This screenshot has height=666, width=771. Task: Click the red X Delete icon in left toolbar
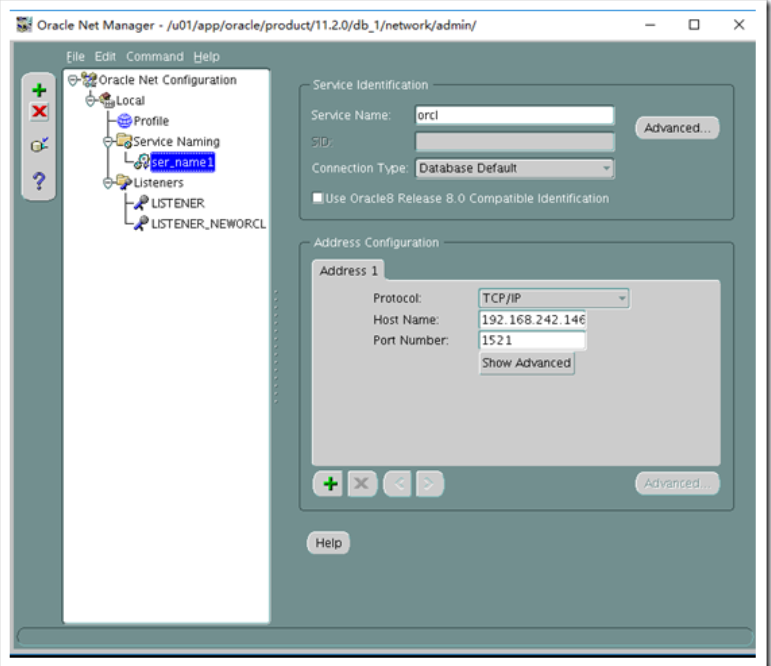[x=39, y=111]
